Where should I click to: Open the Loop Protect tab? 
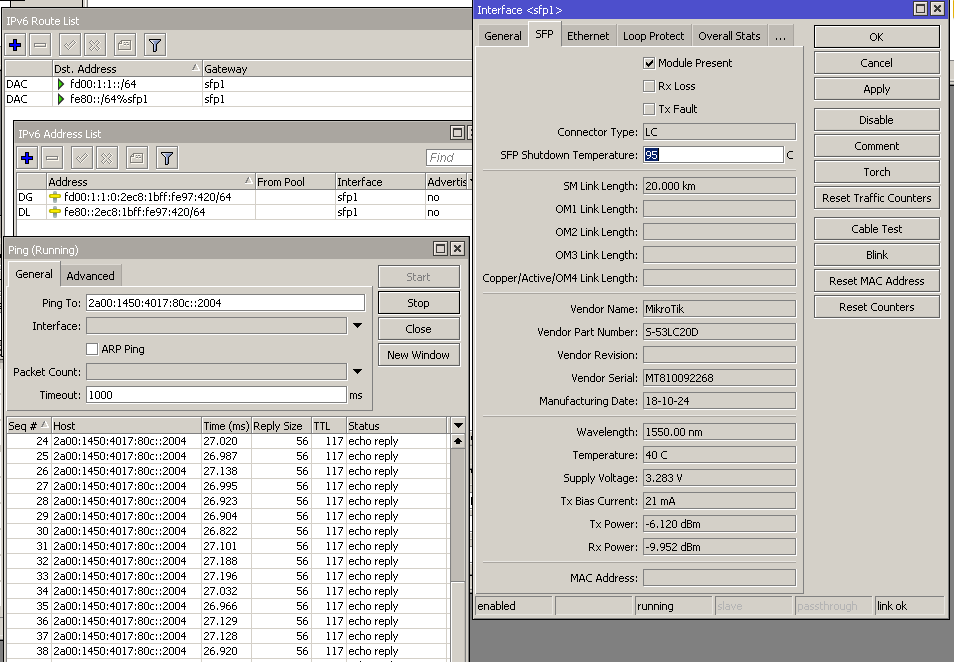[653, 37]
